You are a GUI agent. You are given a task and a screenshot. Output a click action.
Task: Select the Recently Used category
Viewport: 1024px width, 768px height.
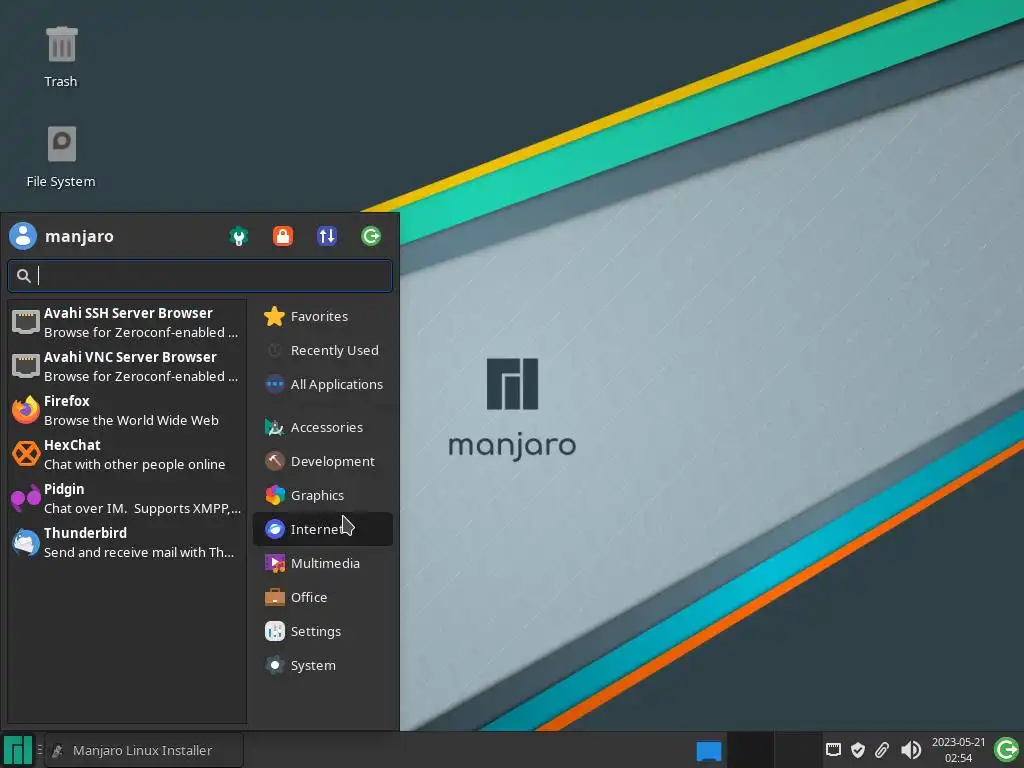pyautogui.click(x=323, y=350)
